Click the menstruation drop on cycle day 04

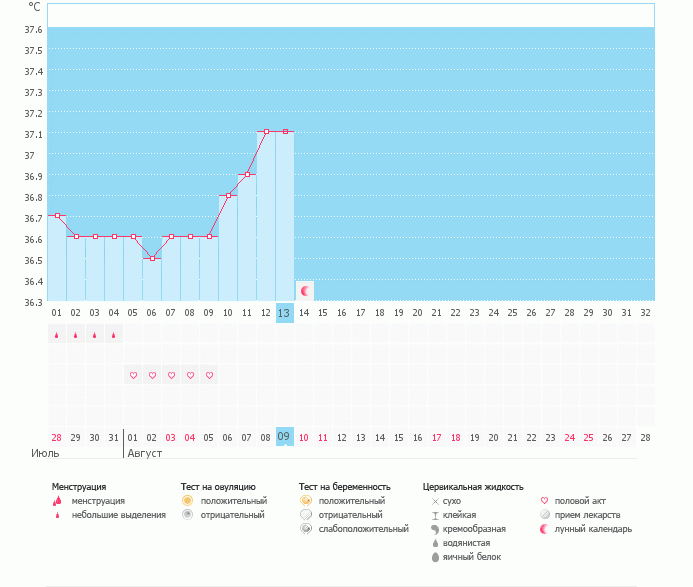click(x=113, y=335)
